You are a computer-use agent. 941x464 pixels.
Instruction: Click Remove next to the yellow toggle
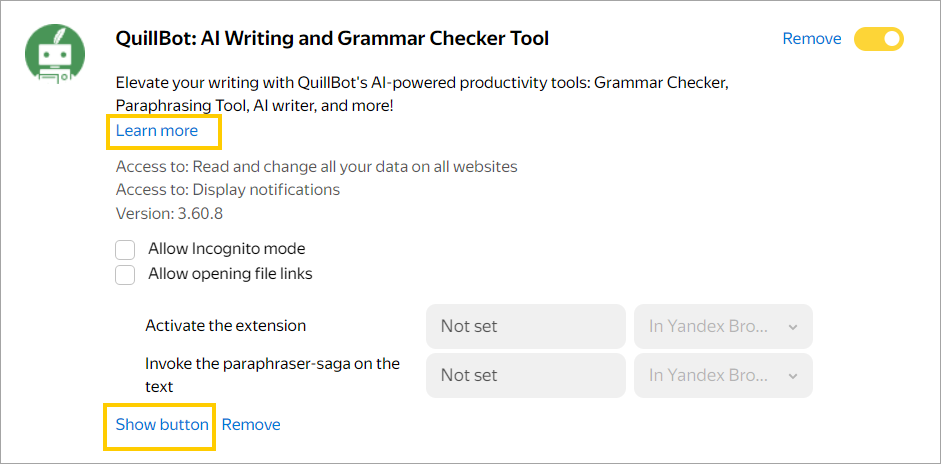[812, 39]
